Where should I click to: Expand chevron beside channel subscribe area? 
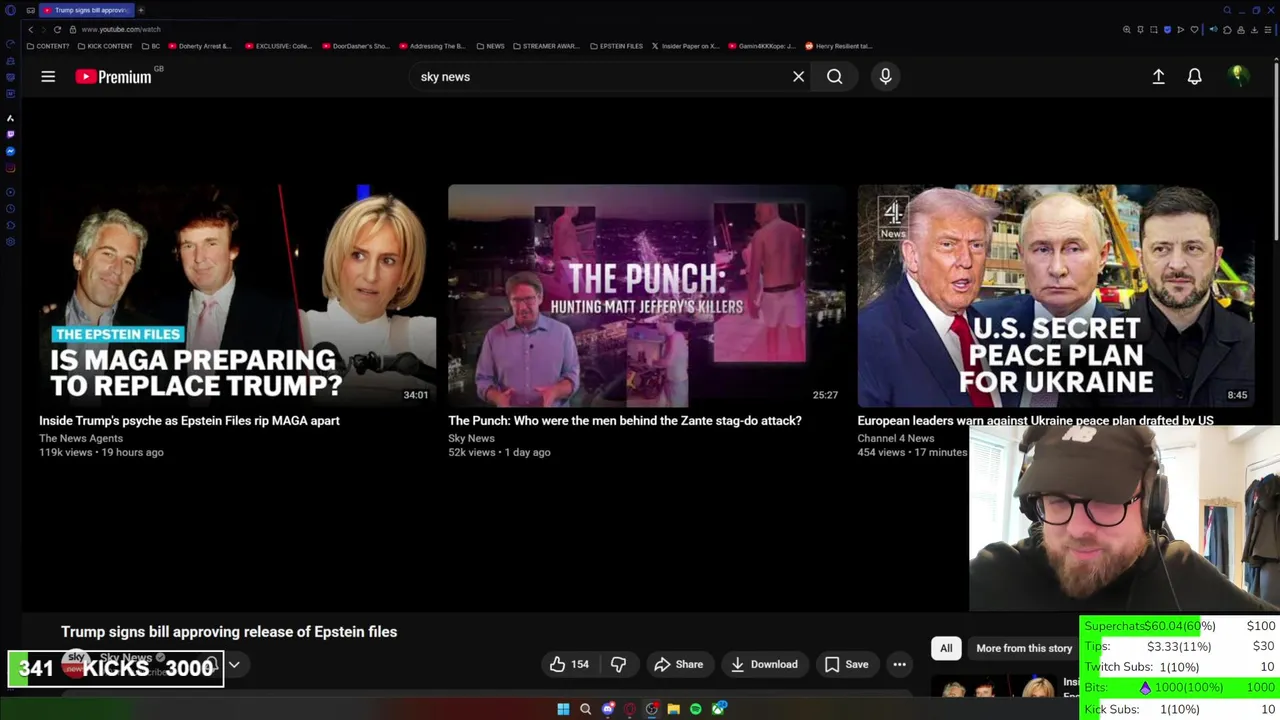(234, 664)
